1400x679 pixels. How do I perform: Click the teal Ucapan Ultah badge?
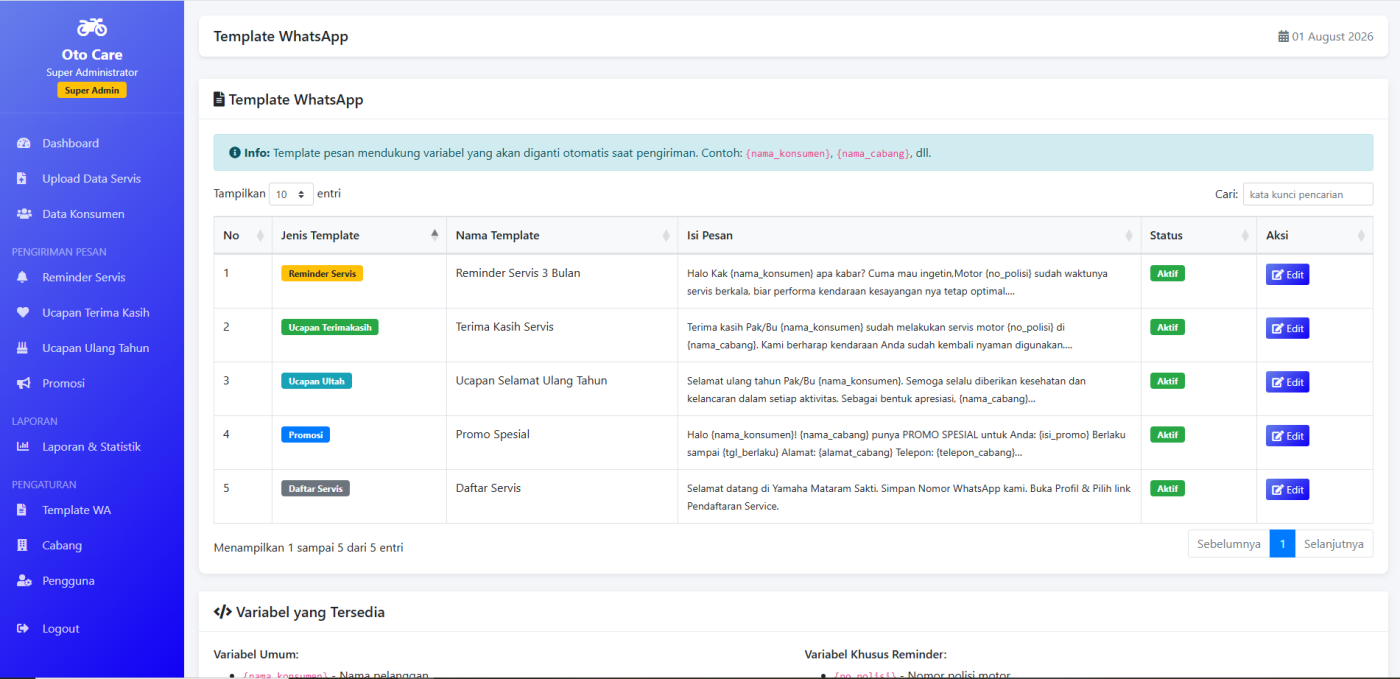pos(316,381)
